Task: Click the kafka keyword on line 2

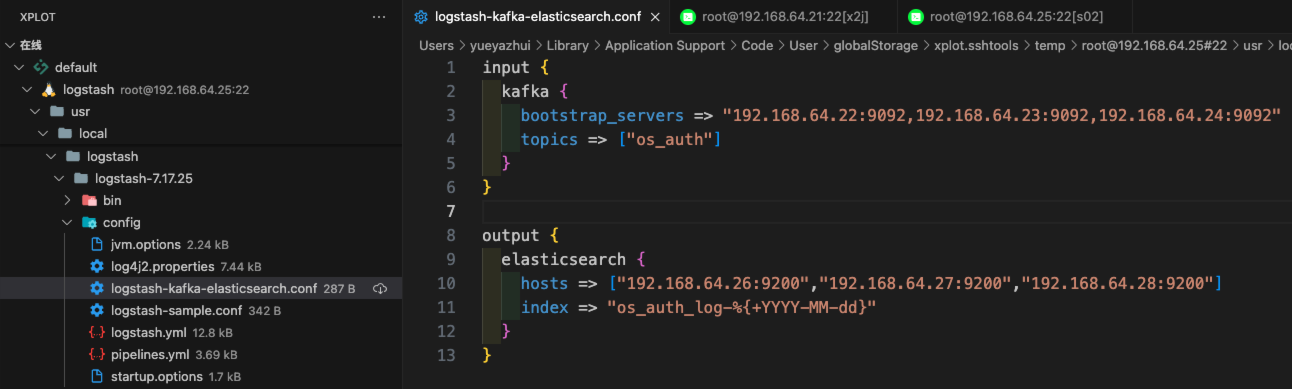Action: [x=525, y=91]
